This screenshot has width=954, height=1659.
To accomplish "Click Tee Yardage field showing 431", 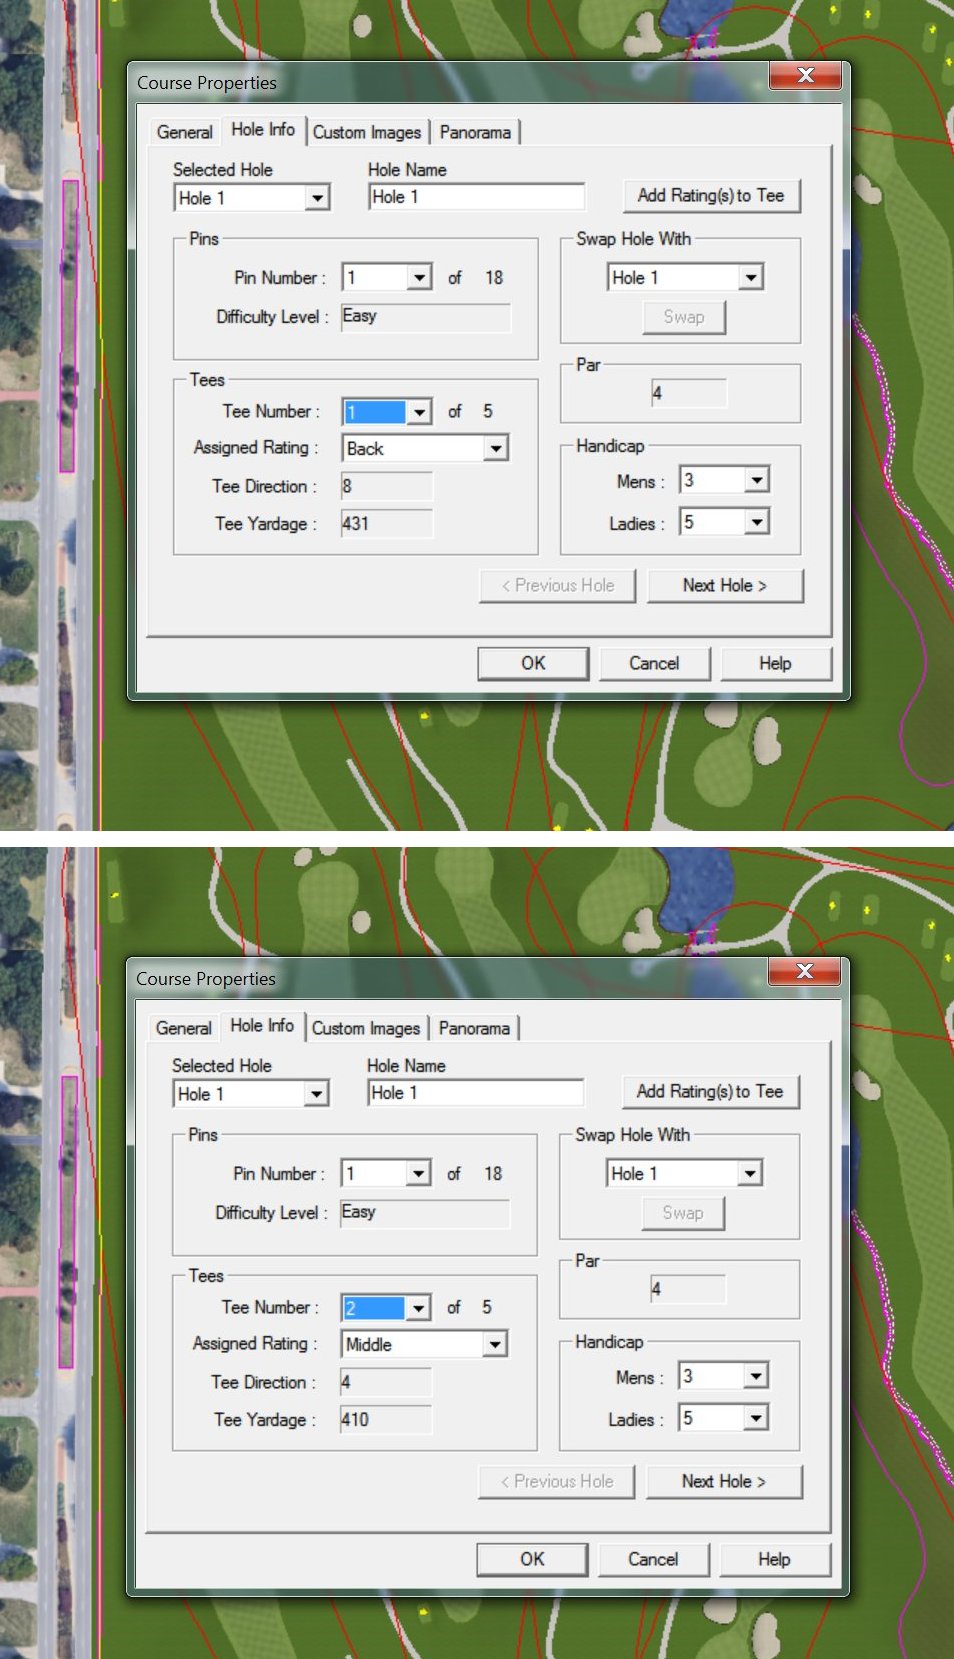I will click(387, 524).
